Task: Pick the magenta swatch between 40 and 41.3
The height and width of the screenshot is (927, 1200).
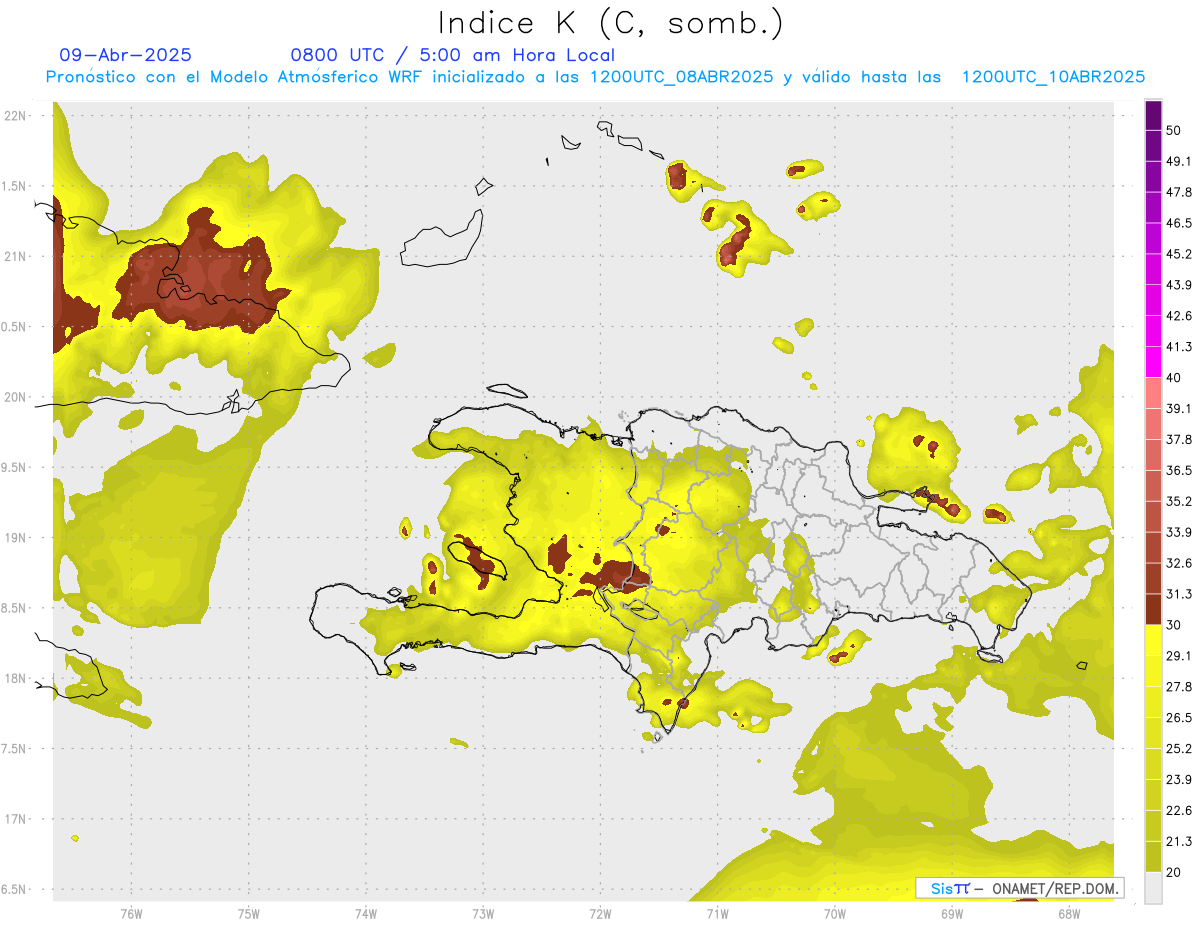Action: (x=1153, y=362)
